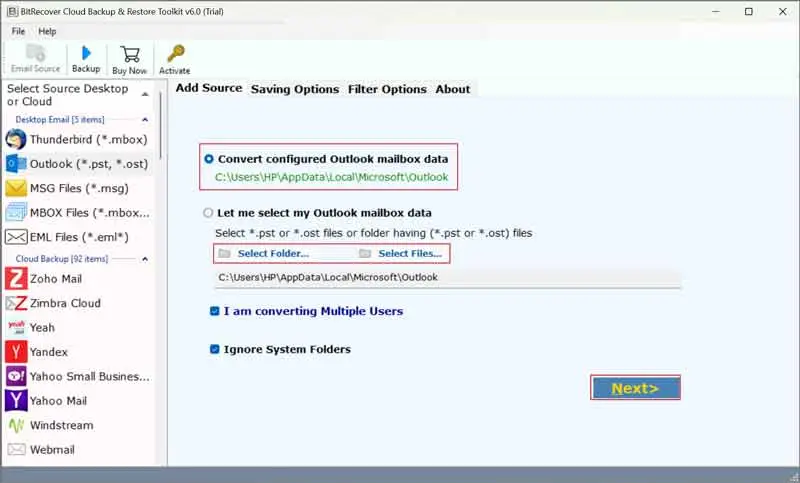This screenshot has height=483, width=800.
Task: Choose Zimbra Cloud source
Action: coord(65,303)
